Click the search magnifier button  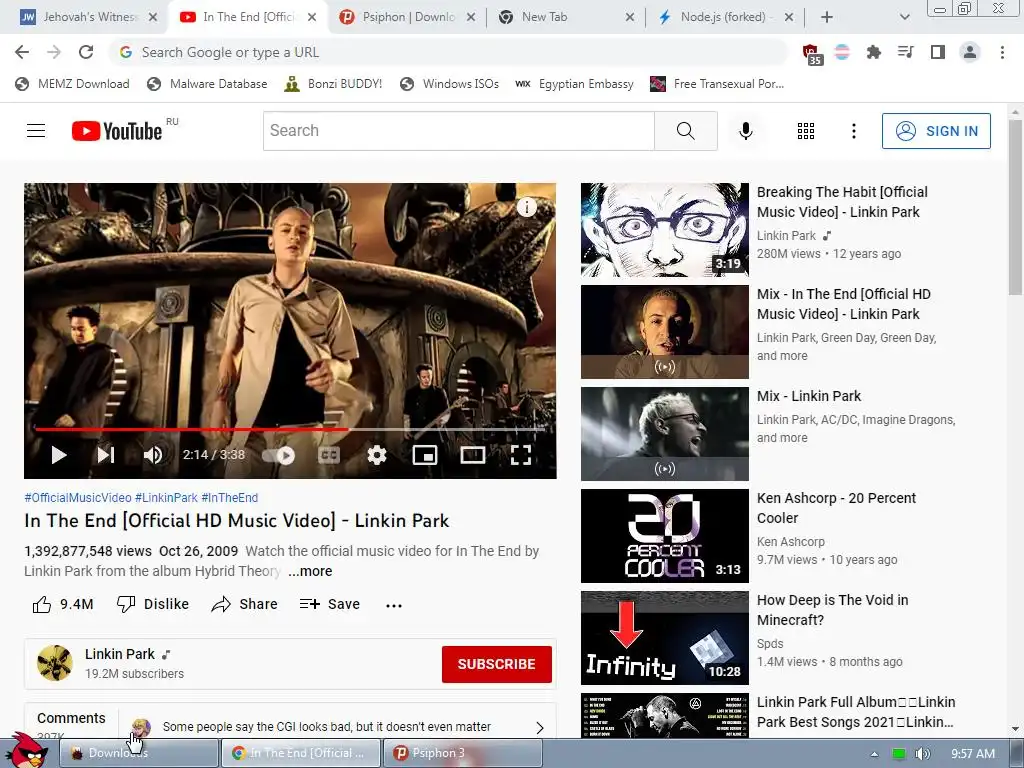pos(686,131)
